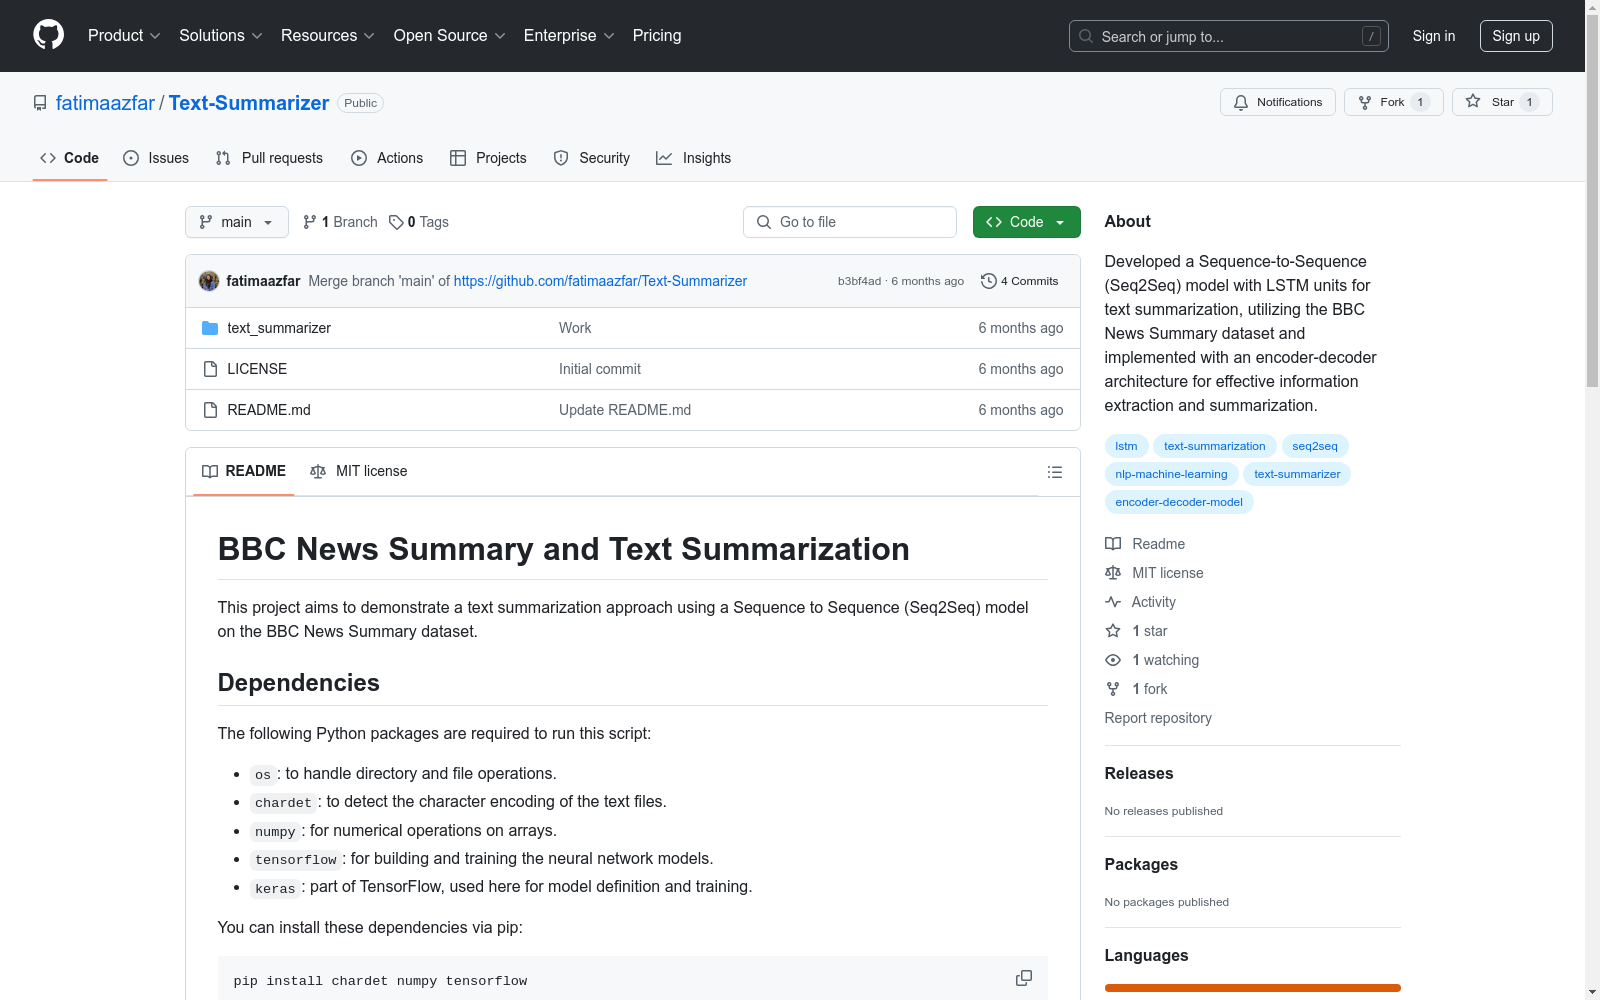Viewport: 1600px width, 1000px height.
Task: Expand the Product menu
Action: point(124,36)
